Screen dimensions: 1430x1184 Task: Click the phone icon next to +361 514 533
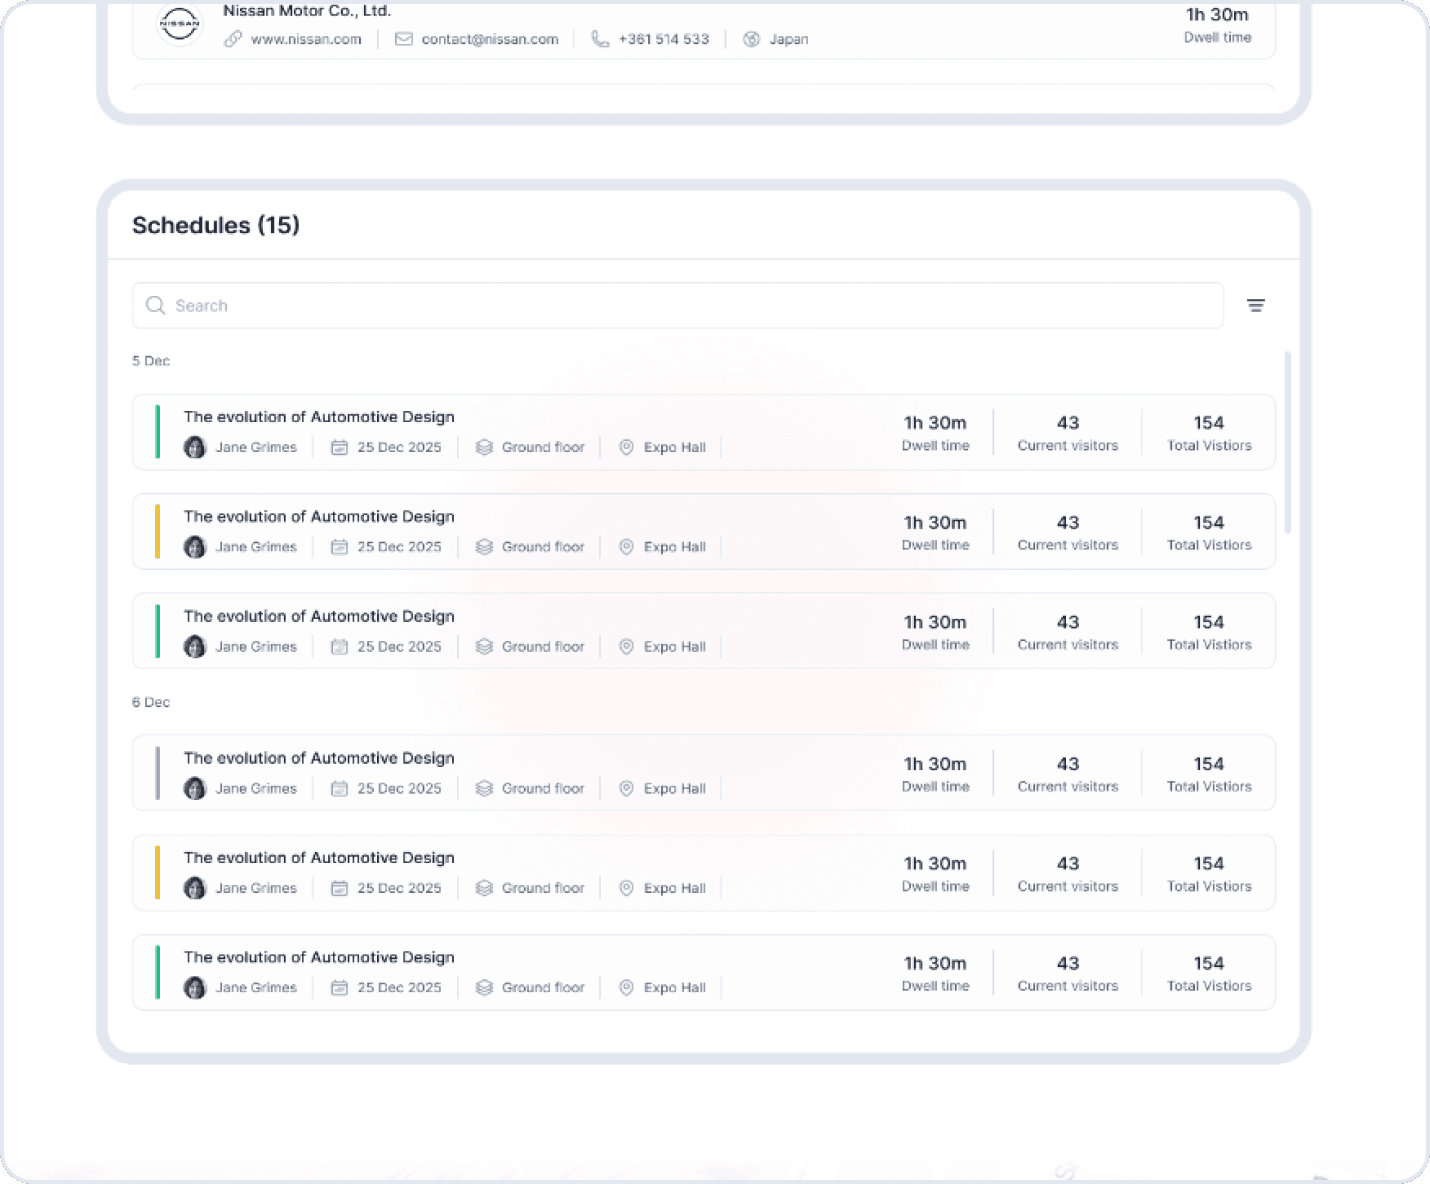[x=599, y=39]
